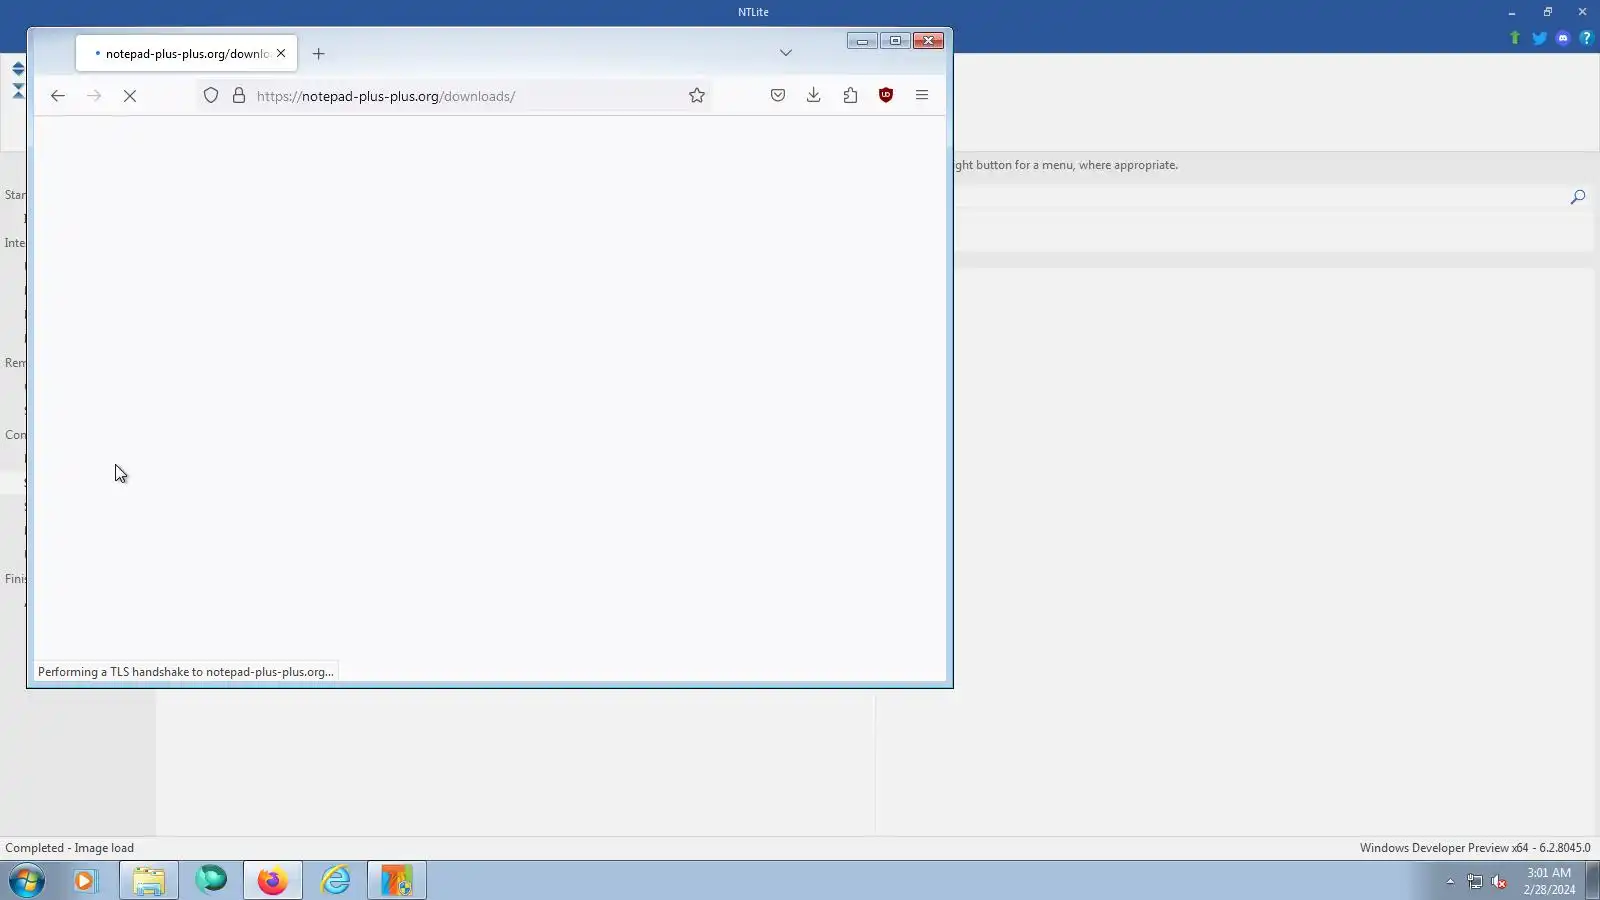Open the Firefox Extensions menu
Viewport: 1600px width, 900px height.
coord(850,95)
